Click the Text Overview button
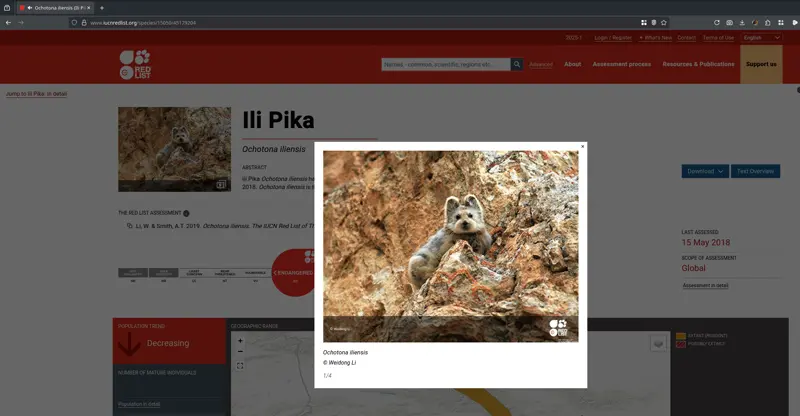 [755, 171]
